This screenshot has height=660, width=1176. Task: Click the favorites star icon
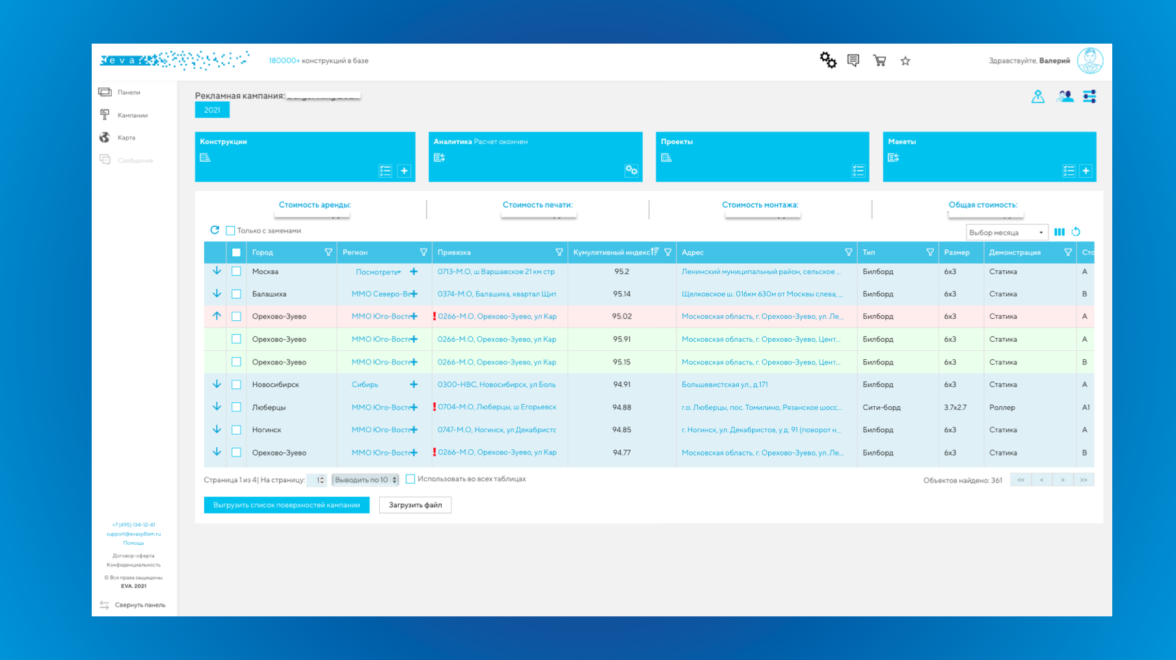click(905, 61)
